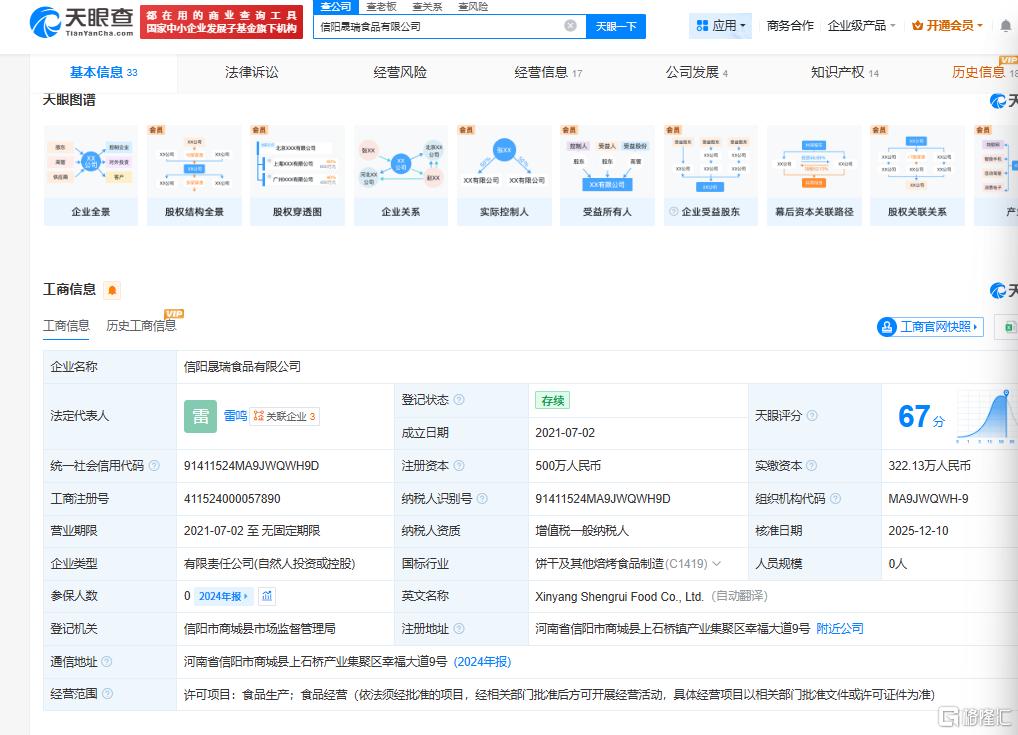
Task: Click the 关联企业 3 badge
Action: [x=284, y=416]
